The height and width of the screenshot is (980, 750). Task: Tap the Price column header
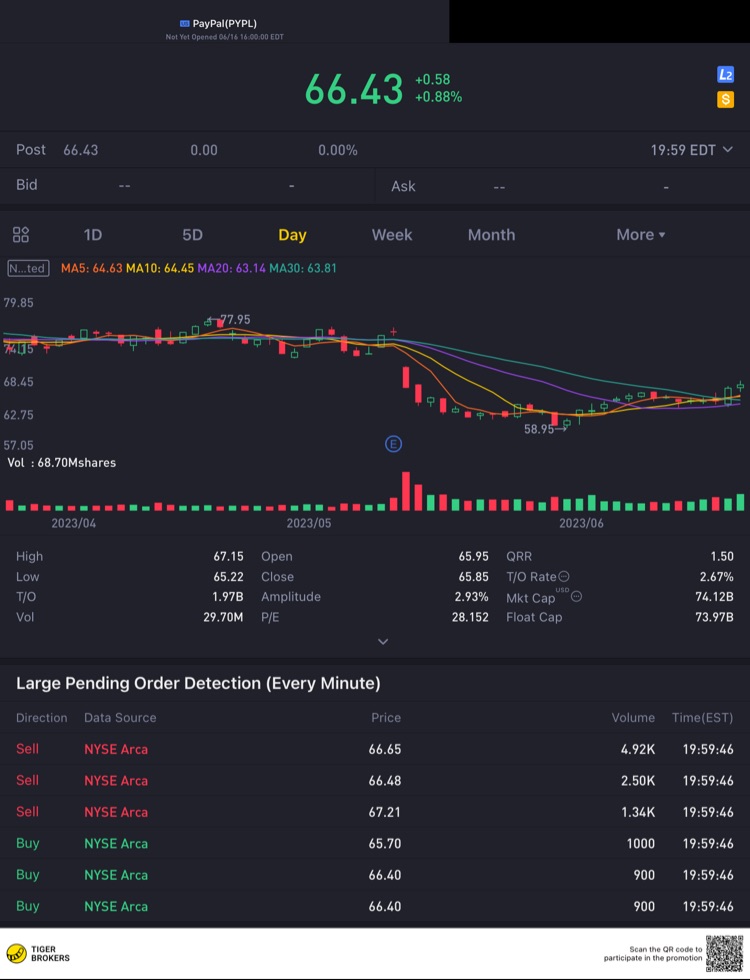tap(386, 718)
